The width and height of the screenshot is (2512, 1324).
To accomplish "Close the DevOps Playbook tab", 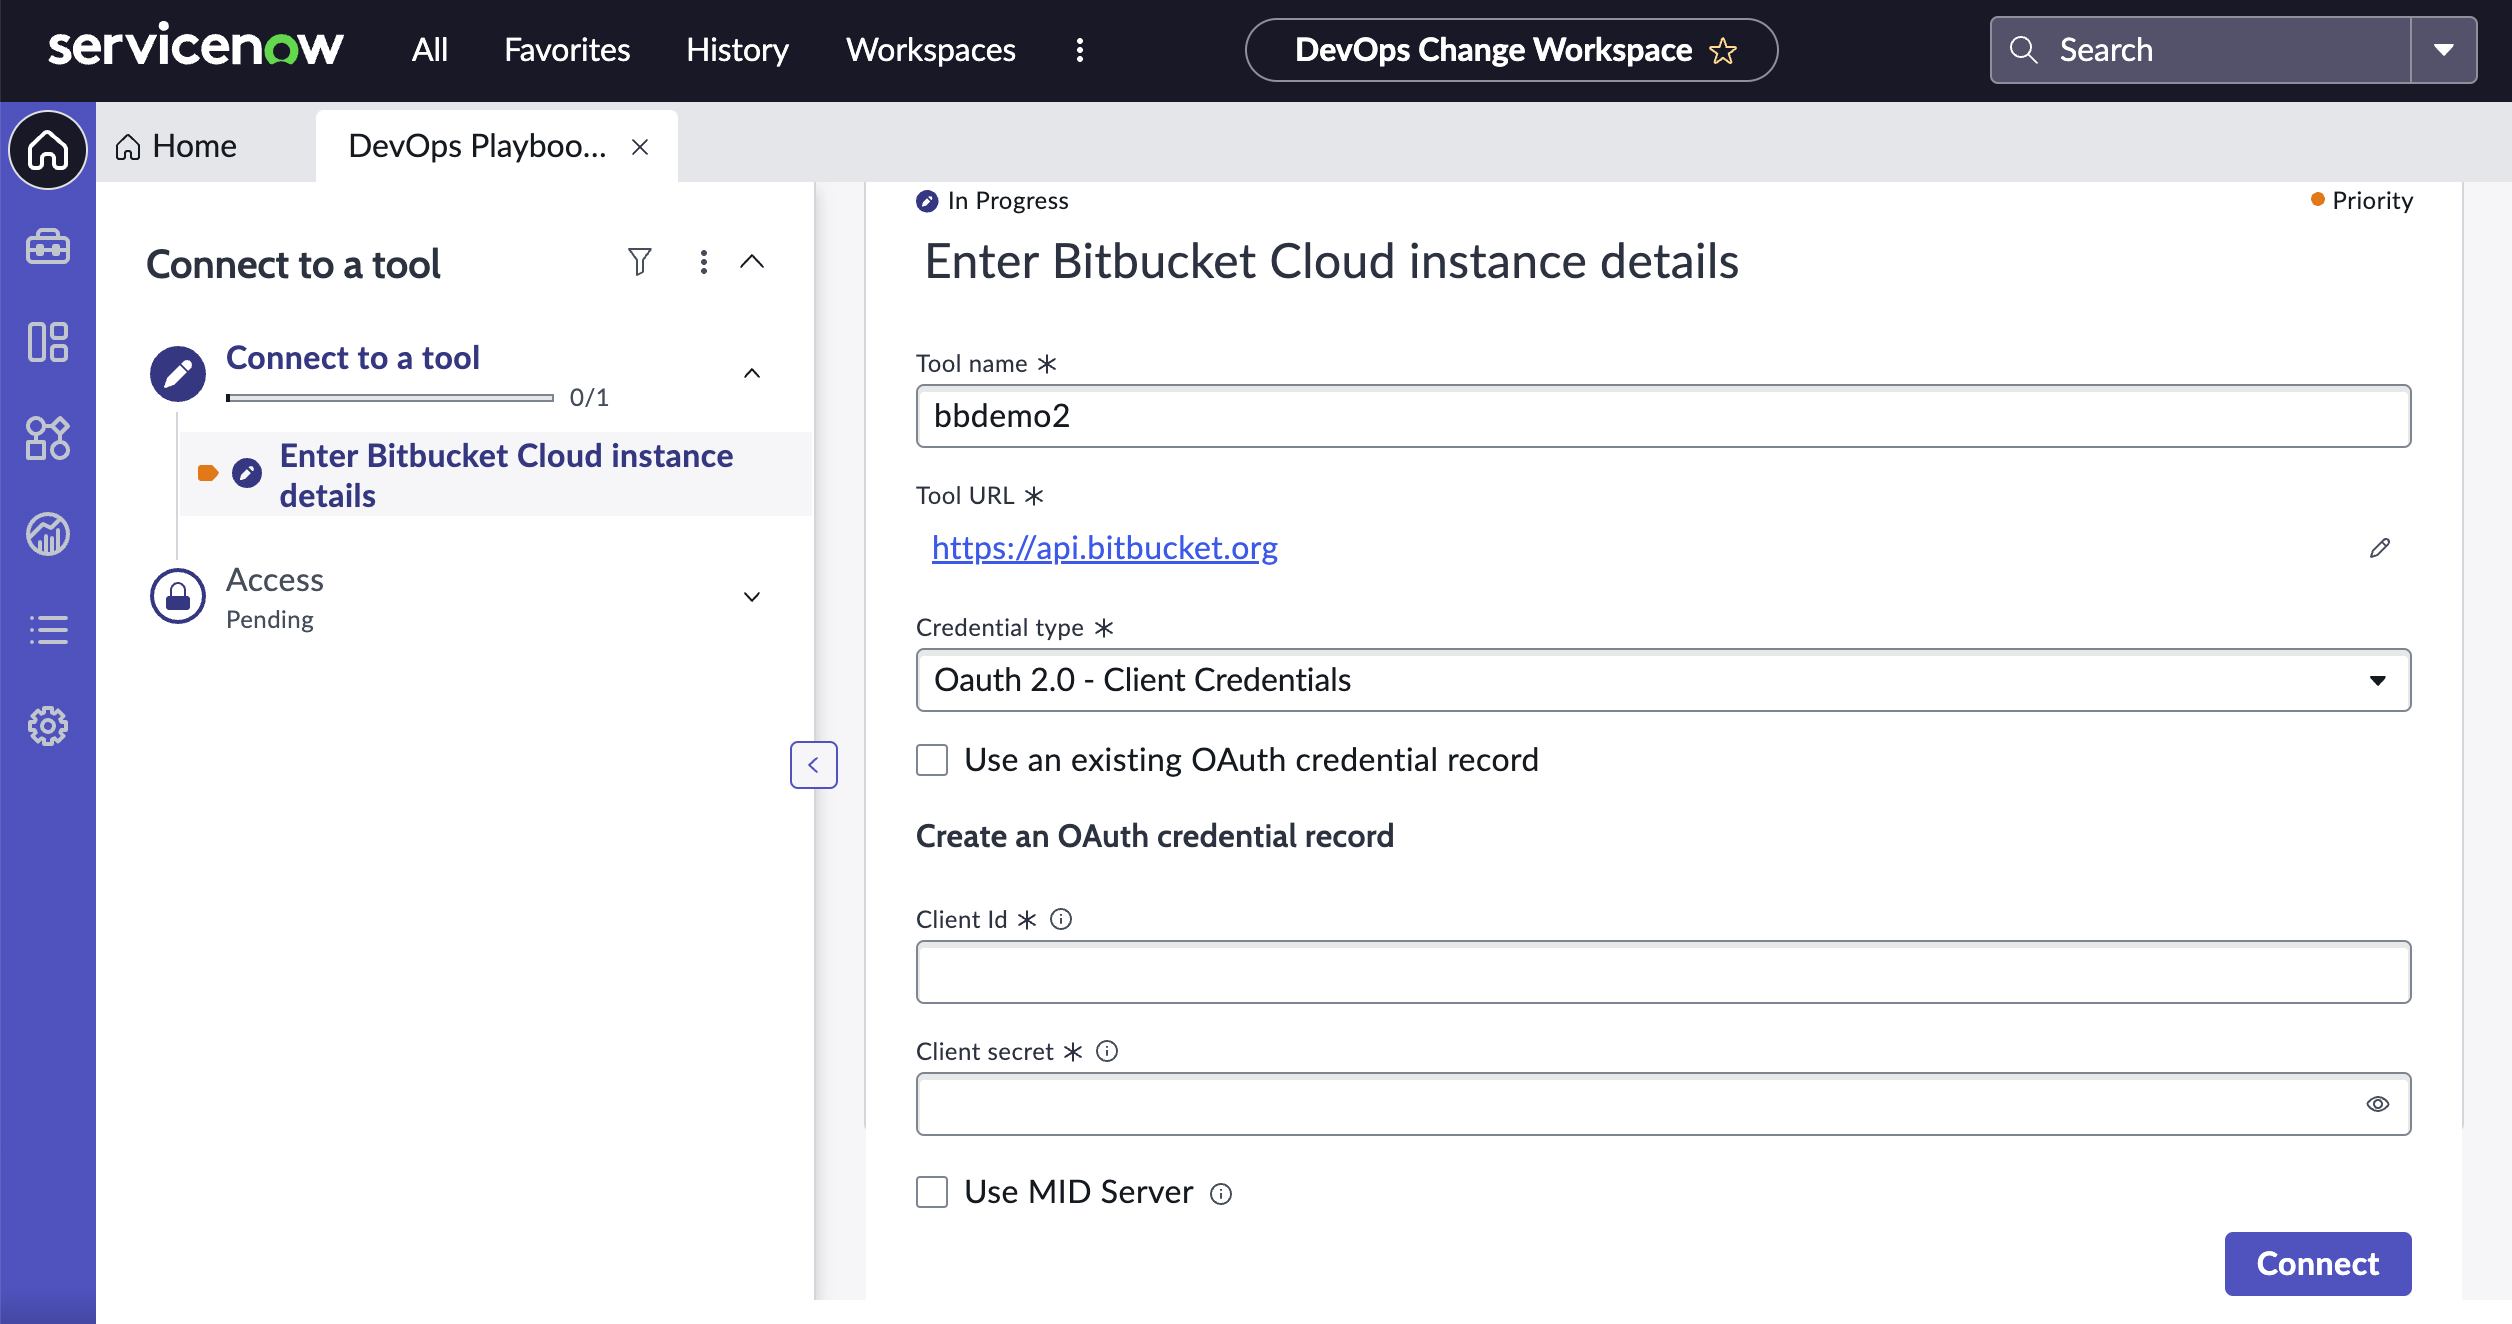I will click(x=641, y=147).
